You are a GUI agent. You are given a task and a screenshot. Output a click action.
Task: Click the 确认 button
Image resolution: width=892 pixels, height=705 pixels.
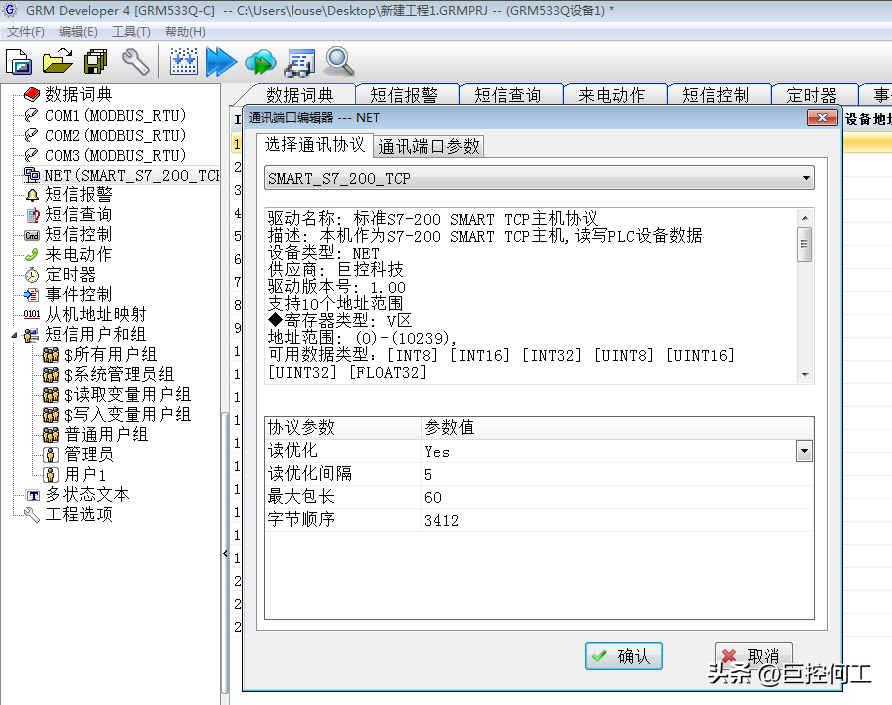pyautogui.click(x=623, y=656)
